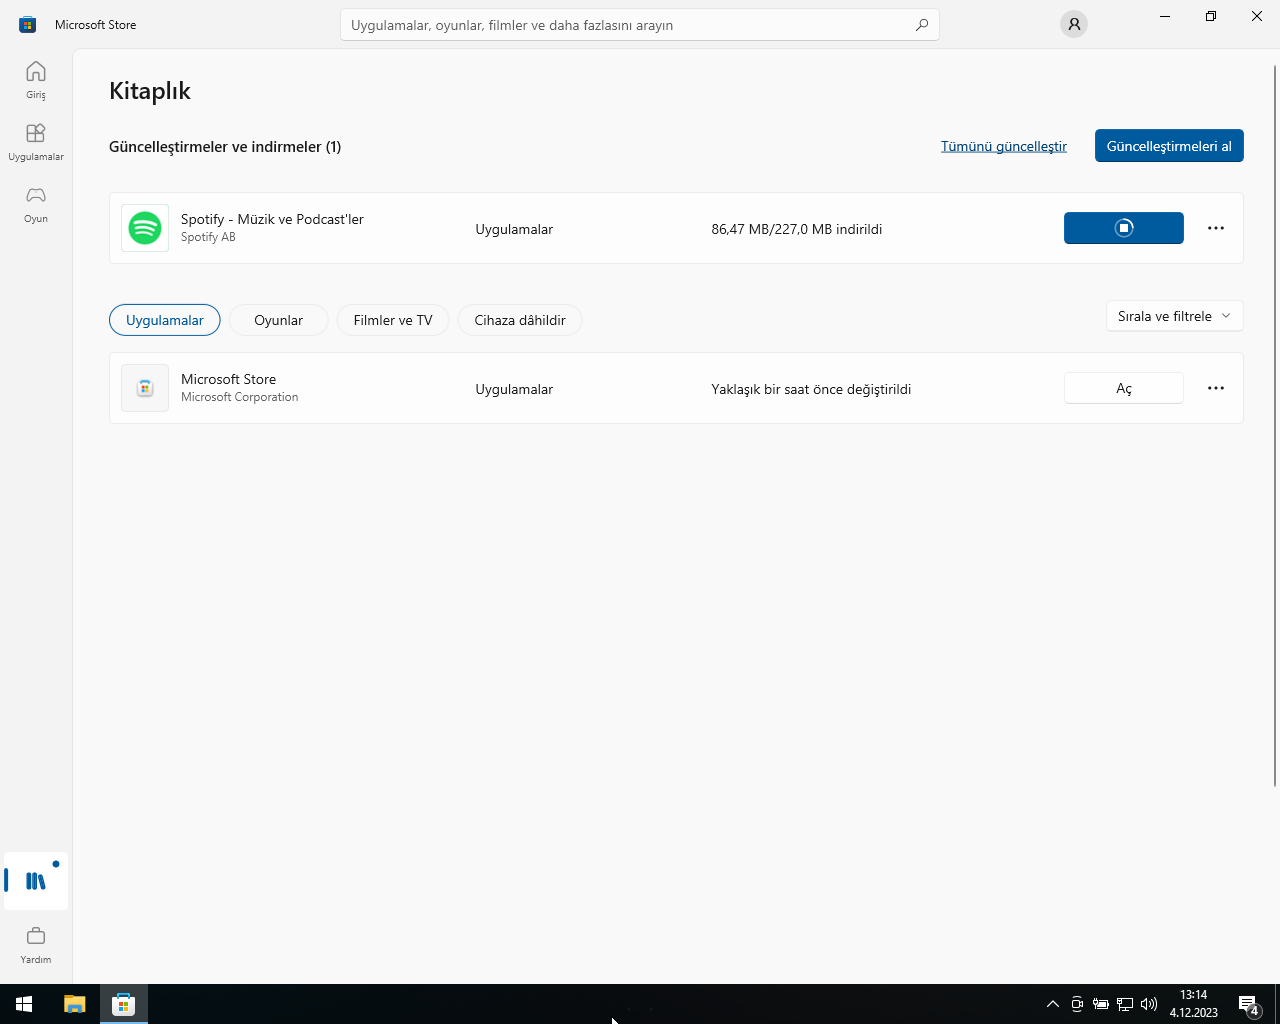Click the user profile account icon
The image size is (1280, 1024).
click(1074, 24)
